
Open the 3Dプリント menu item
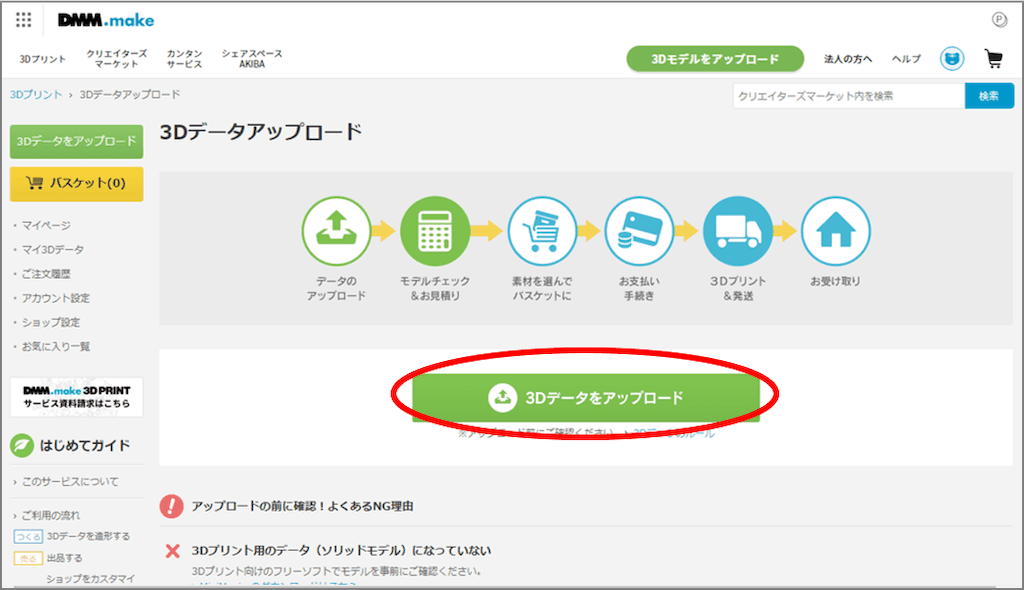[x=42, y=59]
